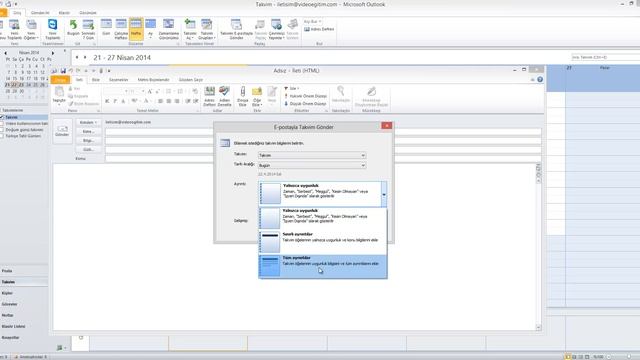Screen dimensions: 640x360
Task: Open the Dosya tab in message window
Action: (x=60, y=80)
